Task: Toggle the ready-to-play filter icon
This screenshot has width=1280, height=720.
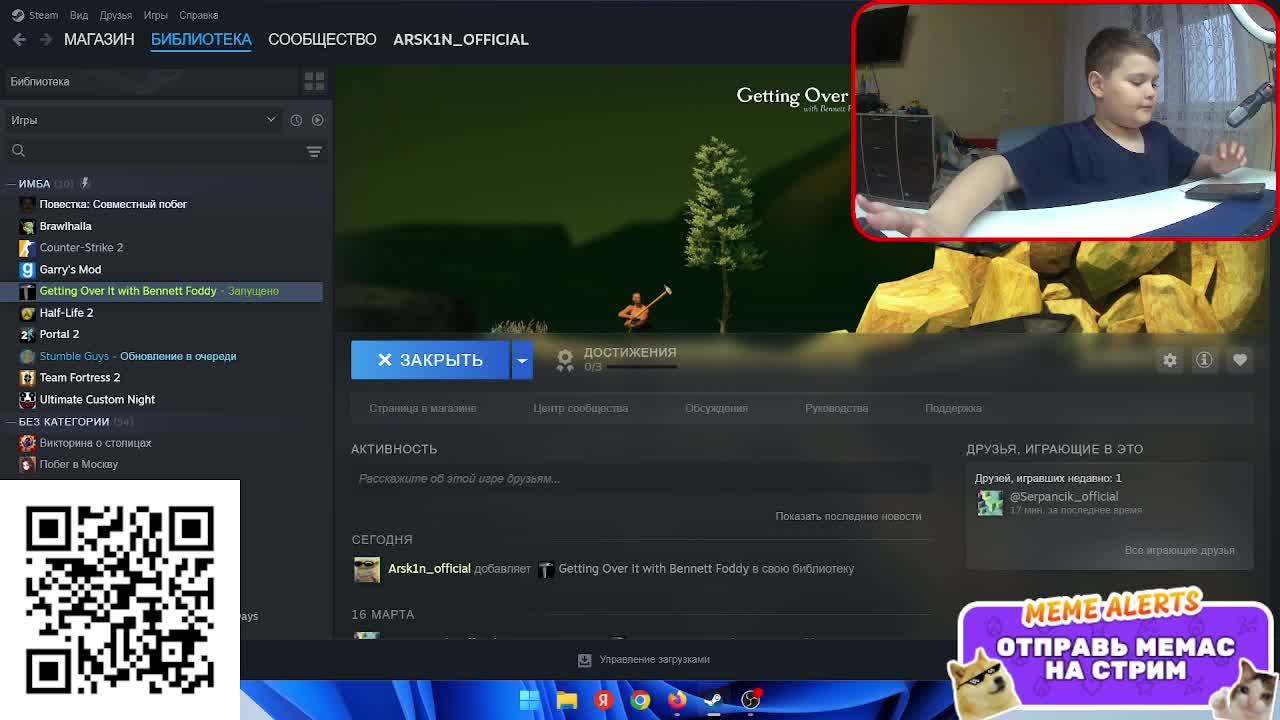Action: (317, 120)
